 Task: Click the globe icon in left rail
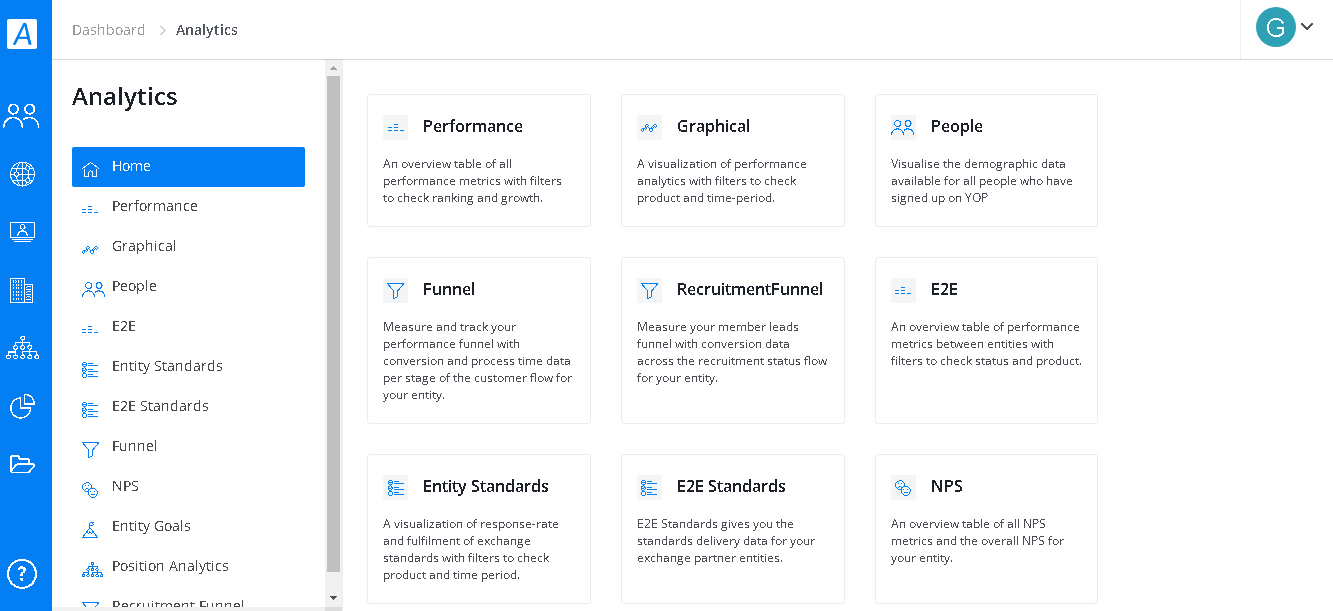point(22,174)
